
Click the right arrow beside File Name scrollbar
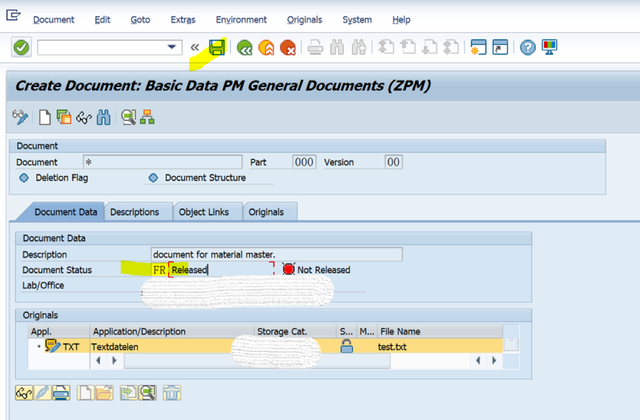pos(494,360)
